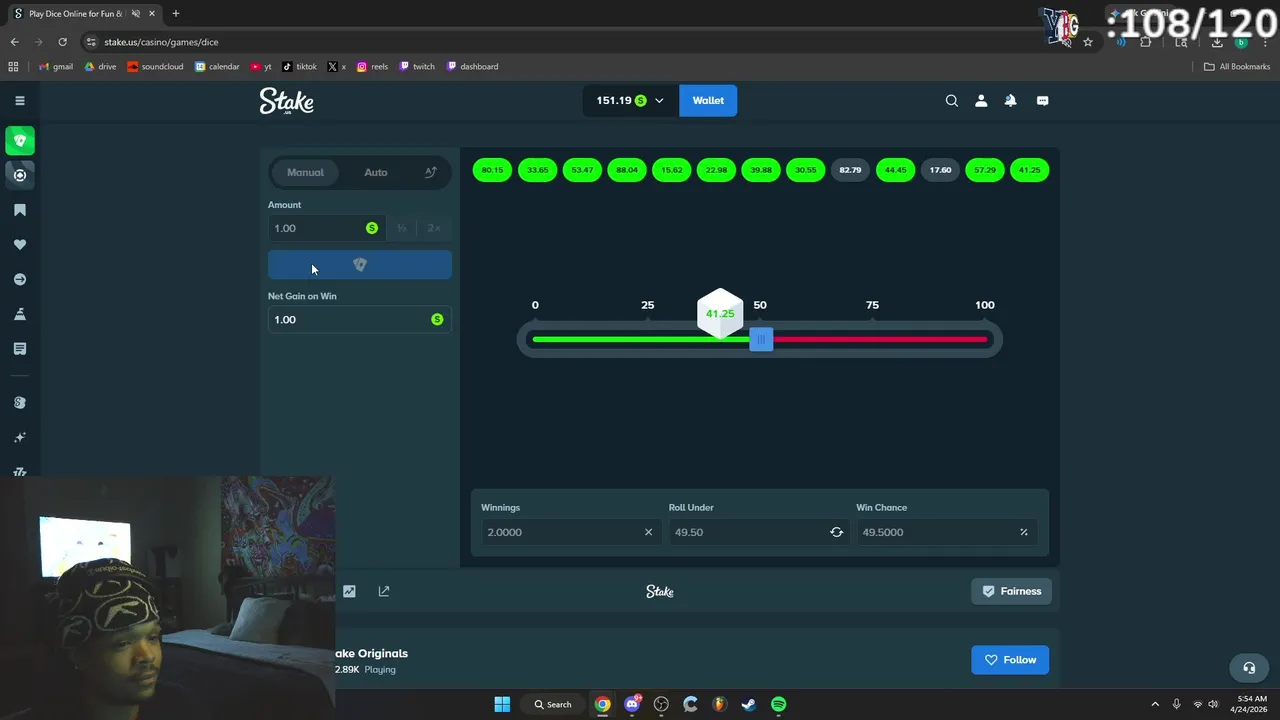The image size is (1280, 720).
Task: Click the Roll Under swap-arrows icon
Action: coord(836,532)
